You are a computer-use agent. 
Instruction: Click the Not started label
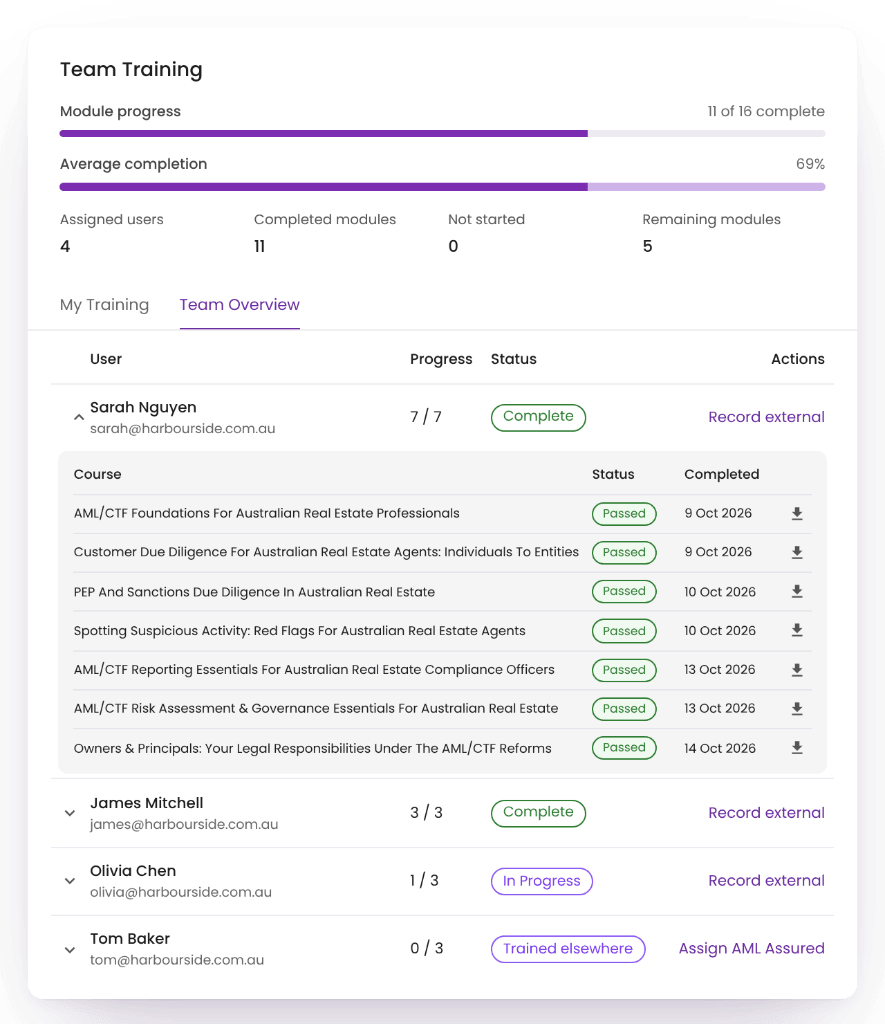[x=487, y=219]
